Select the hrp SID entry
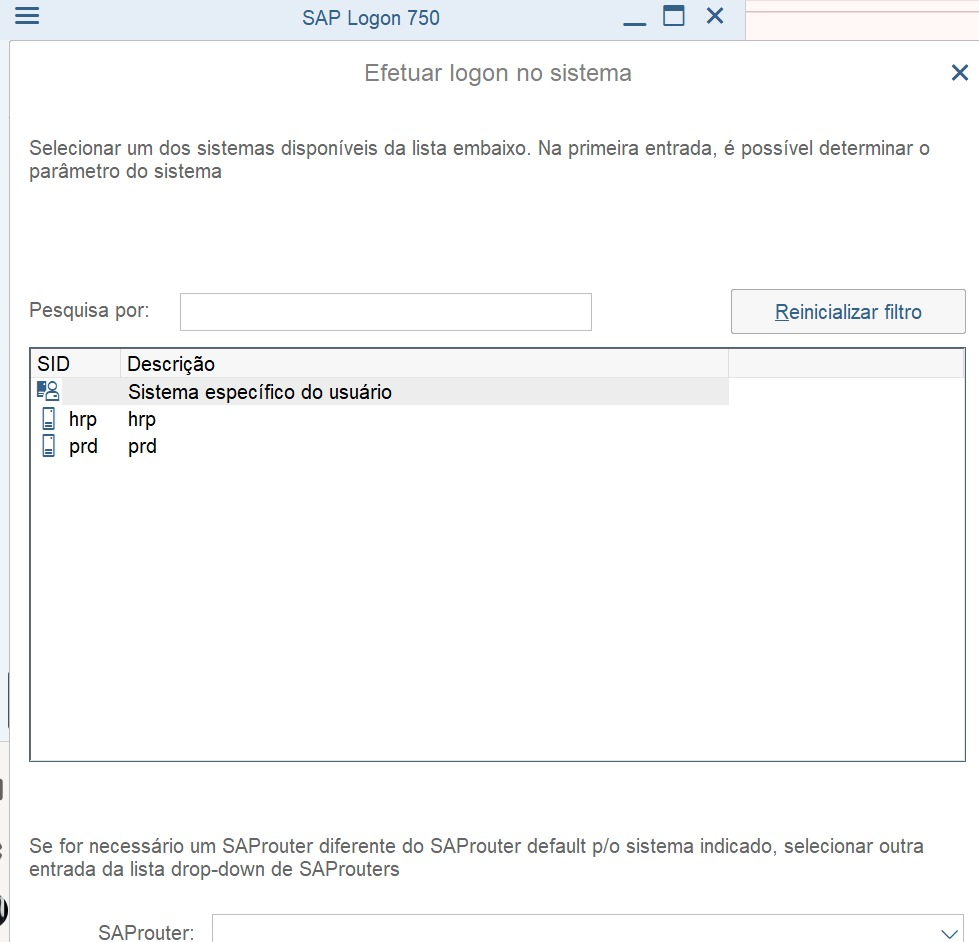Image resolution: width=979 pixels, height=942 pixels. click(82, 419)
